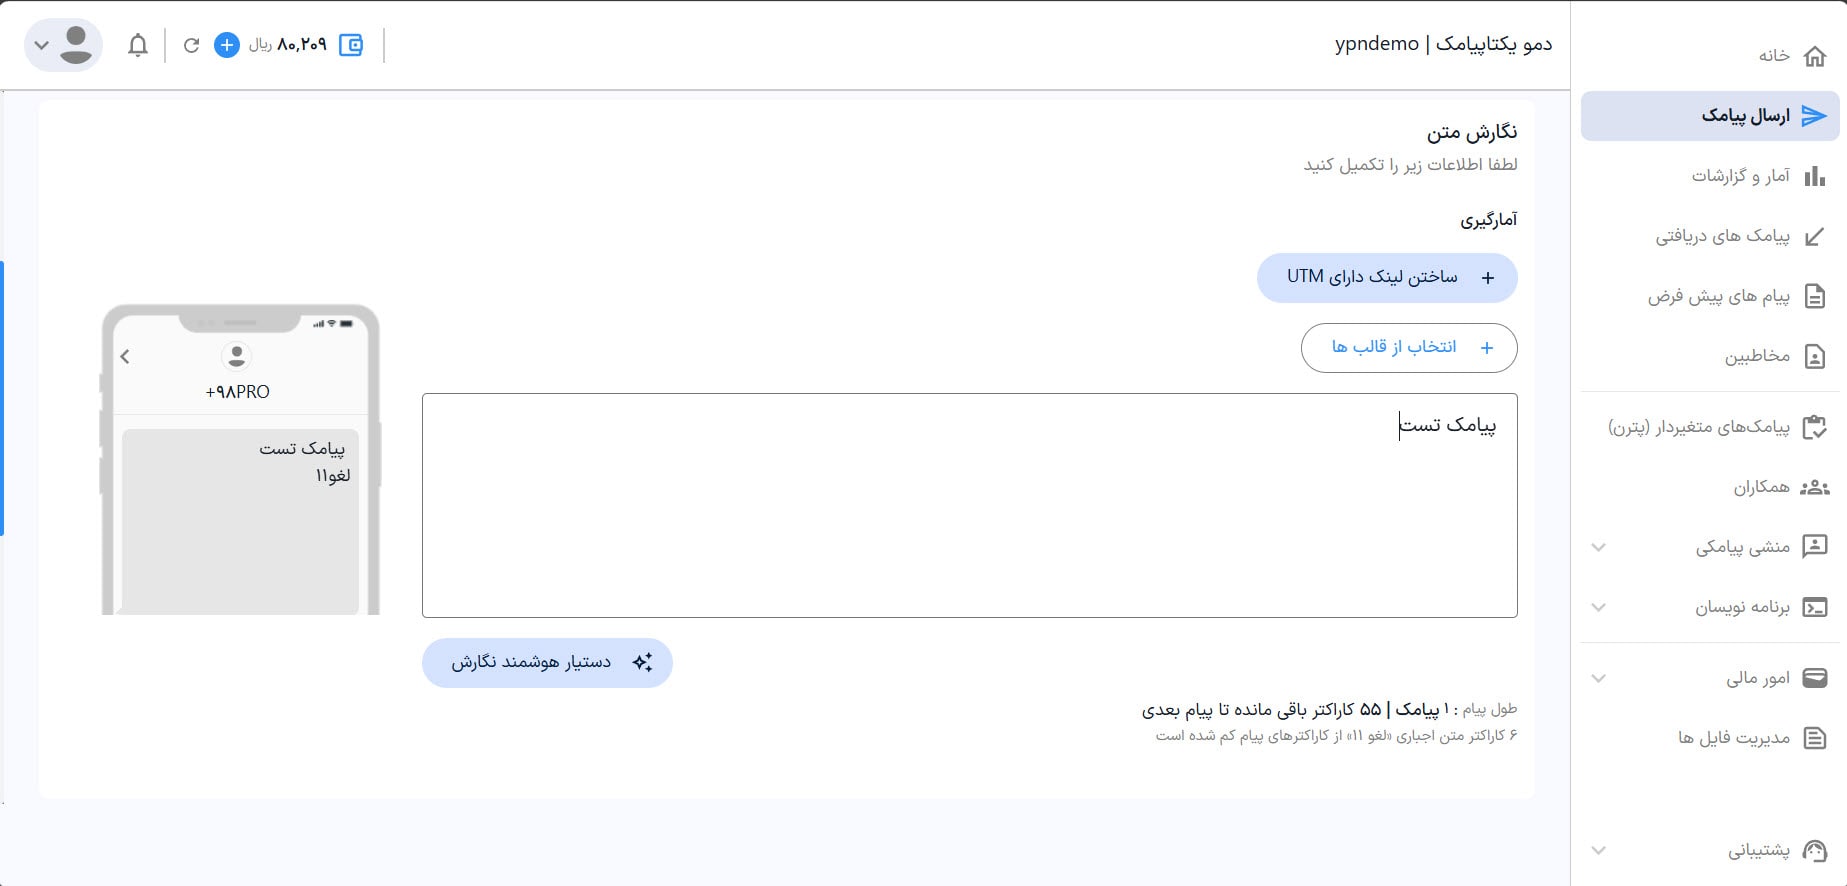Click انتخاب از قالب ها button

click(x=1408, y=347)
